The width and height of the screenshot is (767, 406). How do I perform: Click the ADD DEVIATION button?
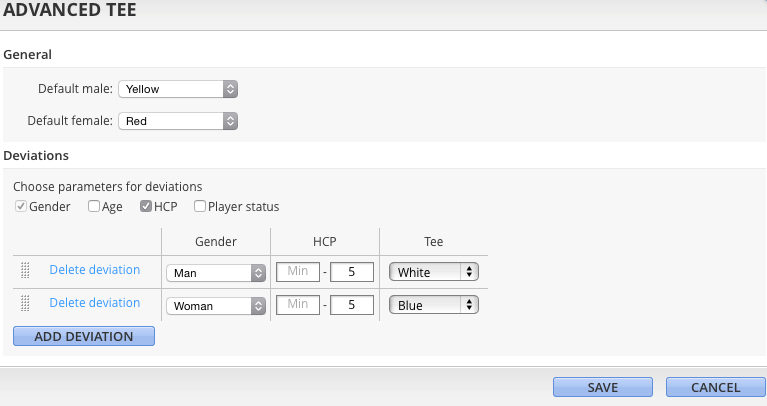coord(84,336)
